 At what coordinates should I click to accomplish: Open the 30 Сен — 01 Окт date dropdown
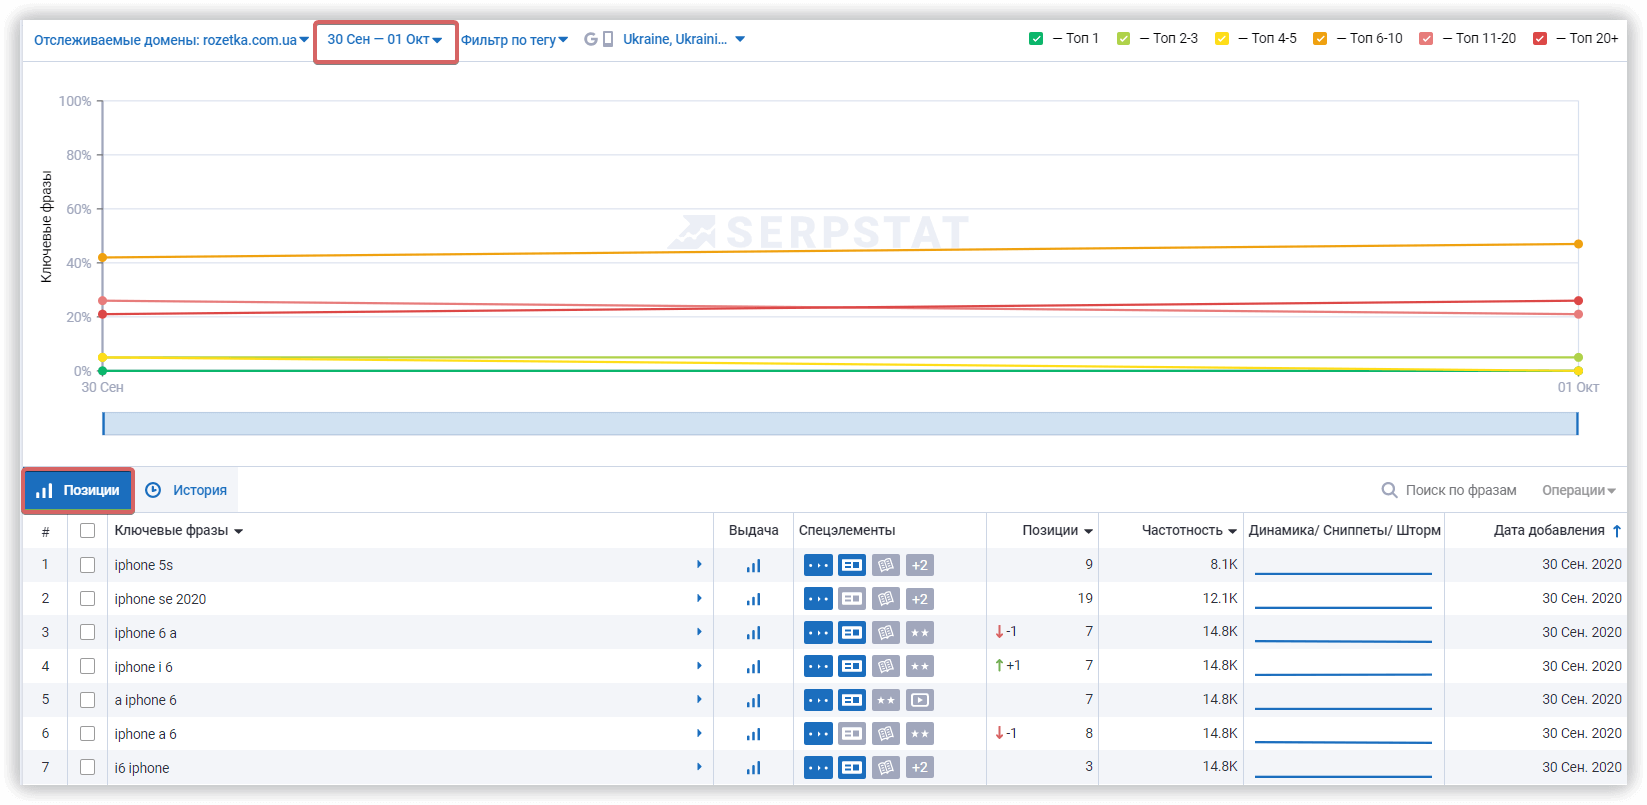385,40
